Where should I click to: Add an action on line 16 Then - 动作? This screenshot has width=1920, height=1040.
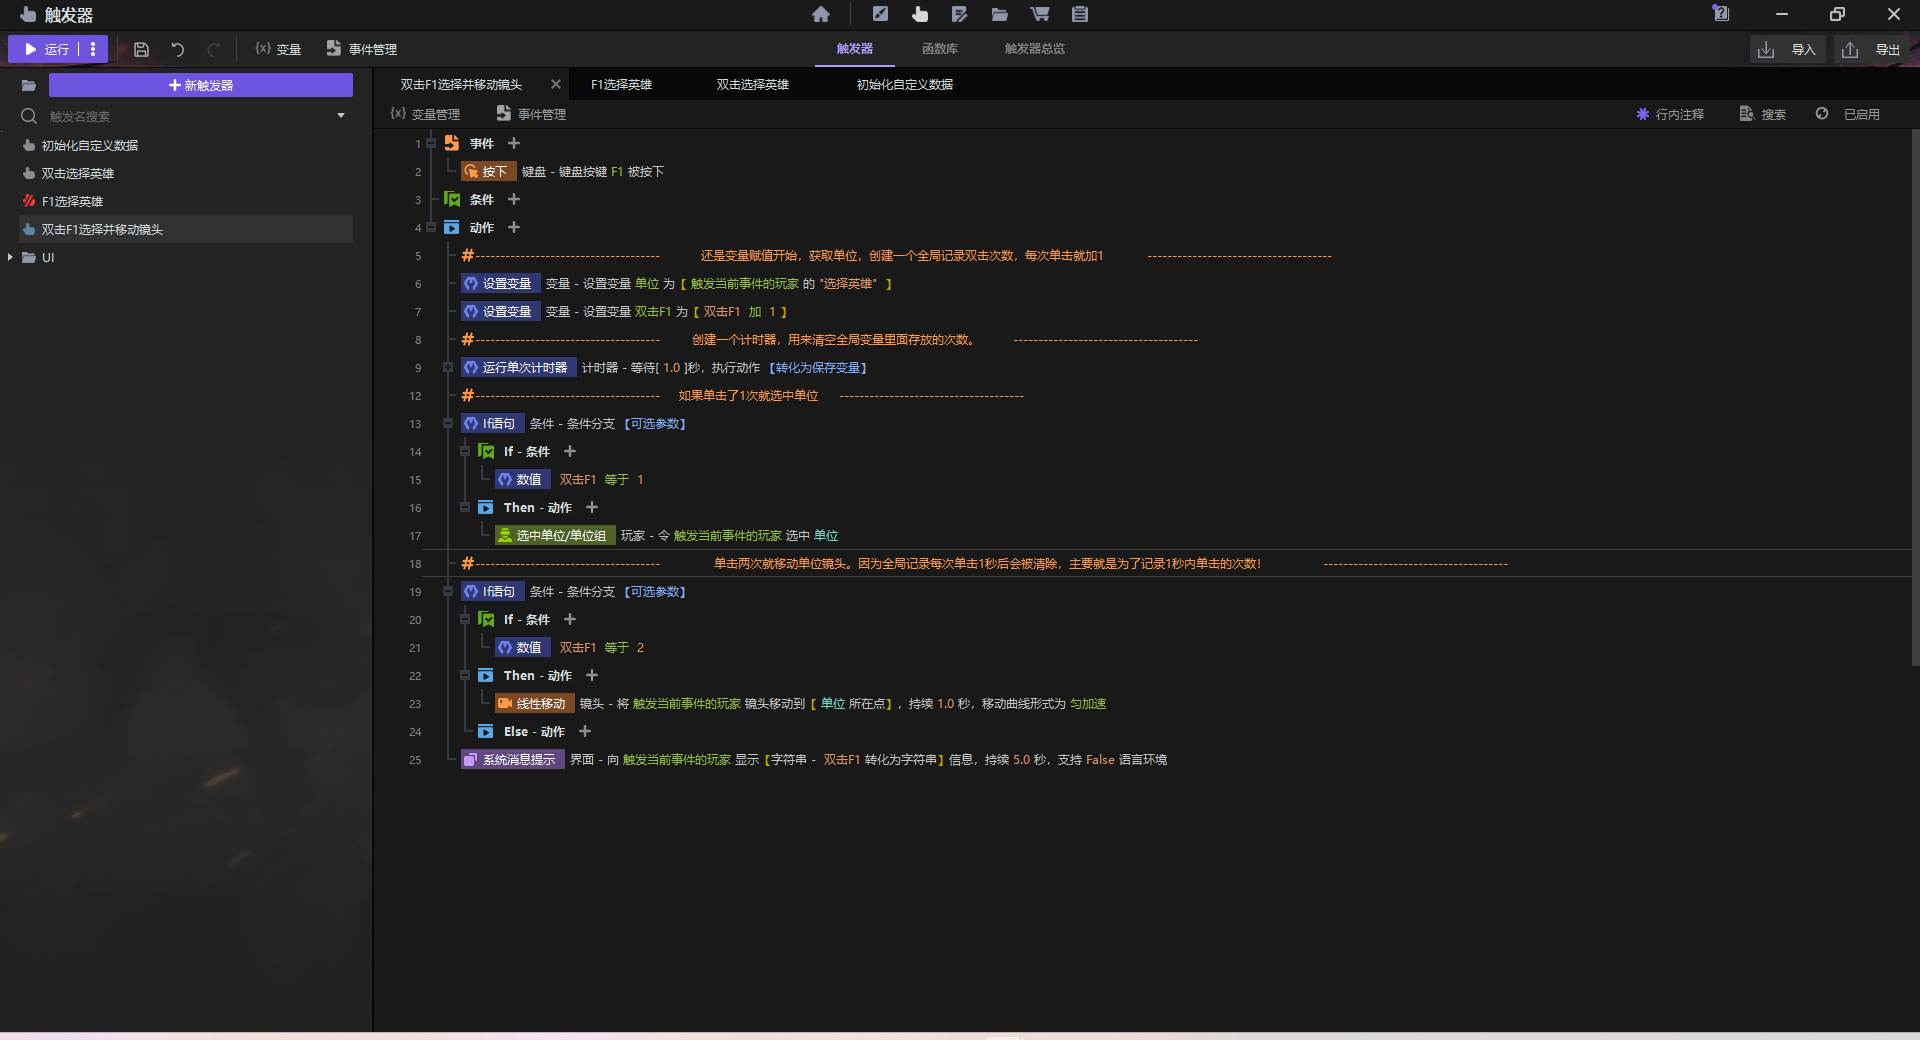pos(592,507)
